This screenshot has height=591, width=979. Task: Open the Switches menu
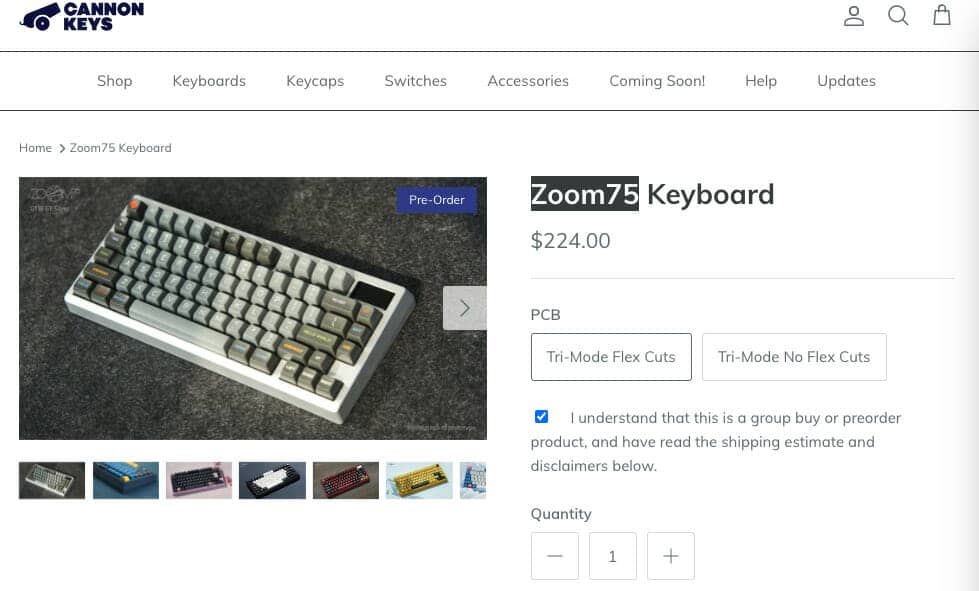point(415,81)
